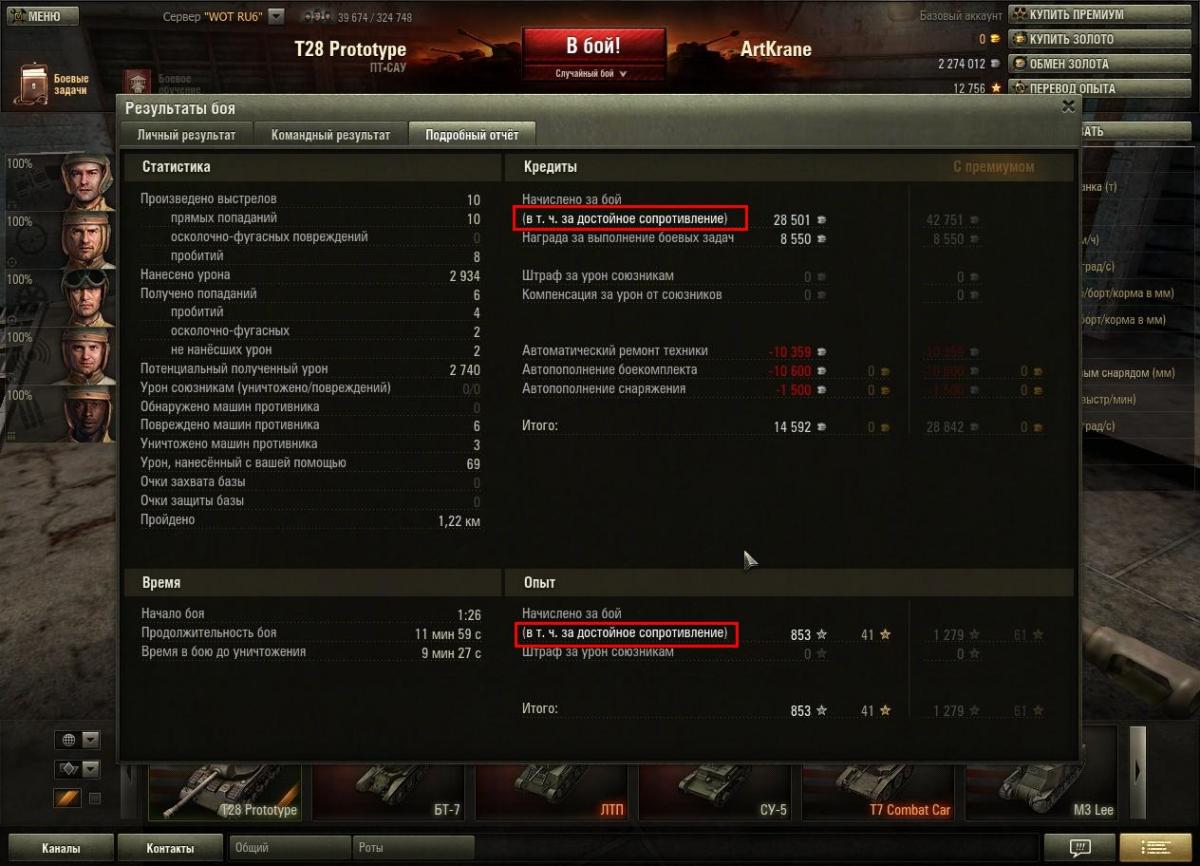Click the first crew member portrait
This screenshot has height=866, width=1200.
click(88, 180)
